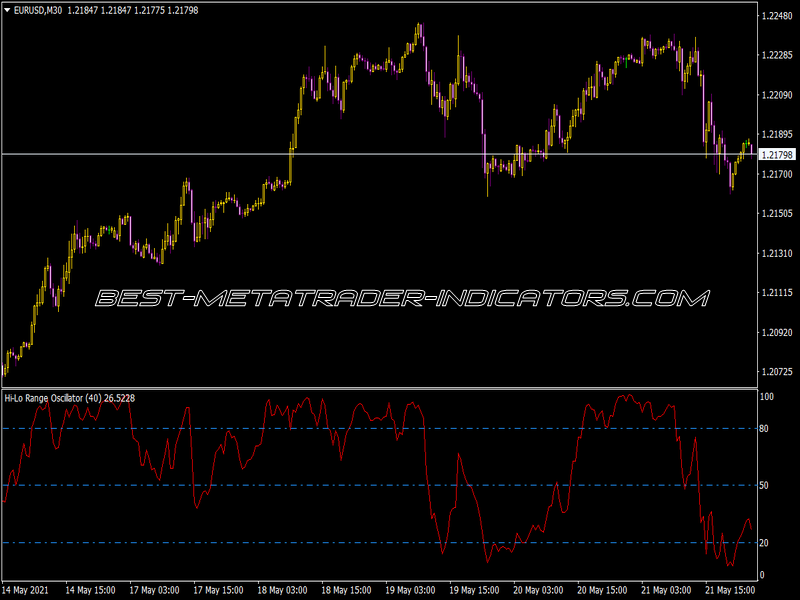Screen dimensions: 800x600
Task: Click the price scale value 1.21115
Action: tap(777, 292)
